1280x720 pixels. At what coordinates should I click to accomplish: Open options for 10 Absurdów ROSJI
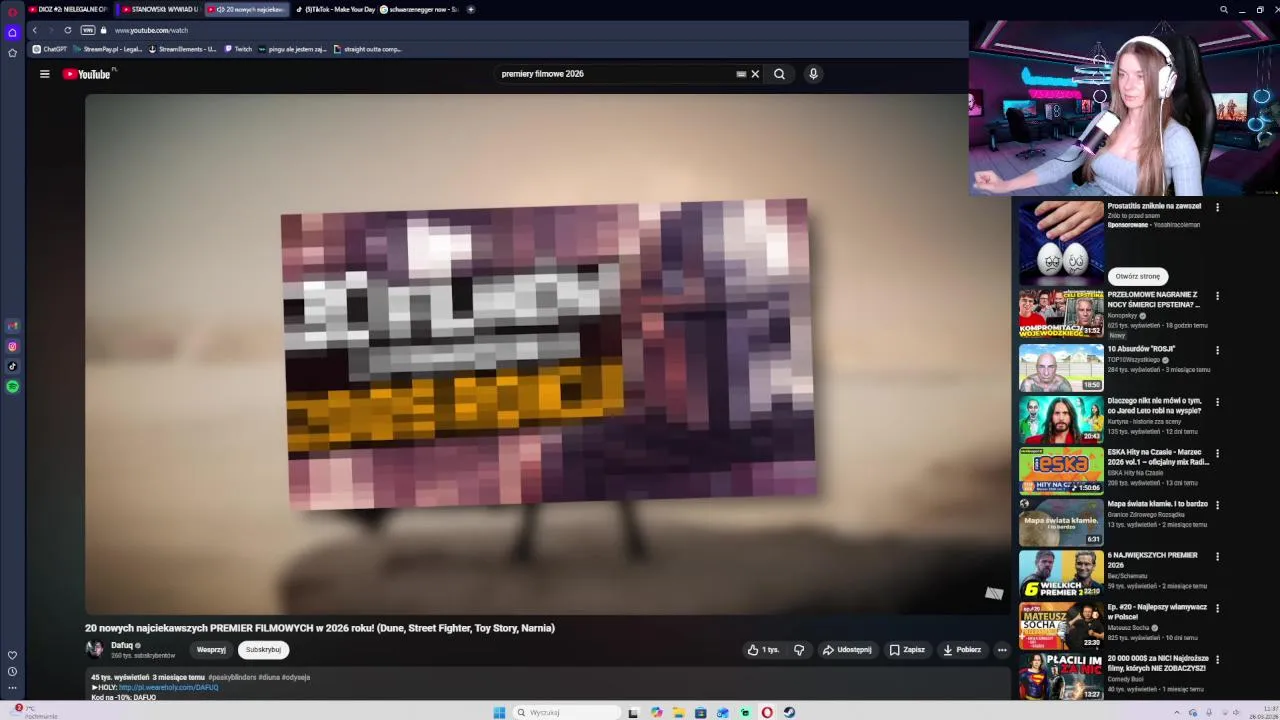[1217, 350]
